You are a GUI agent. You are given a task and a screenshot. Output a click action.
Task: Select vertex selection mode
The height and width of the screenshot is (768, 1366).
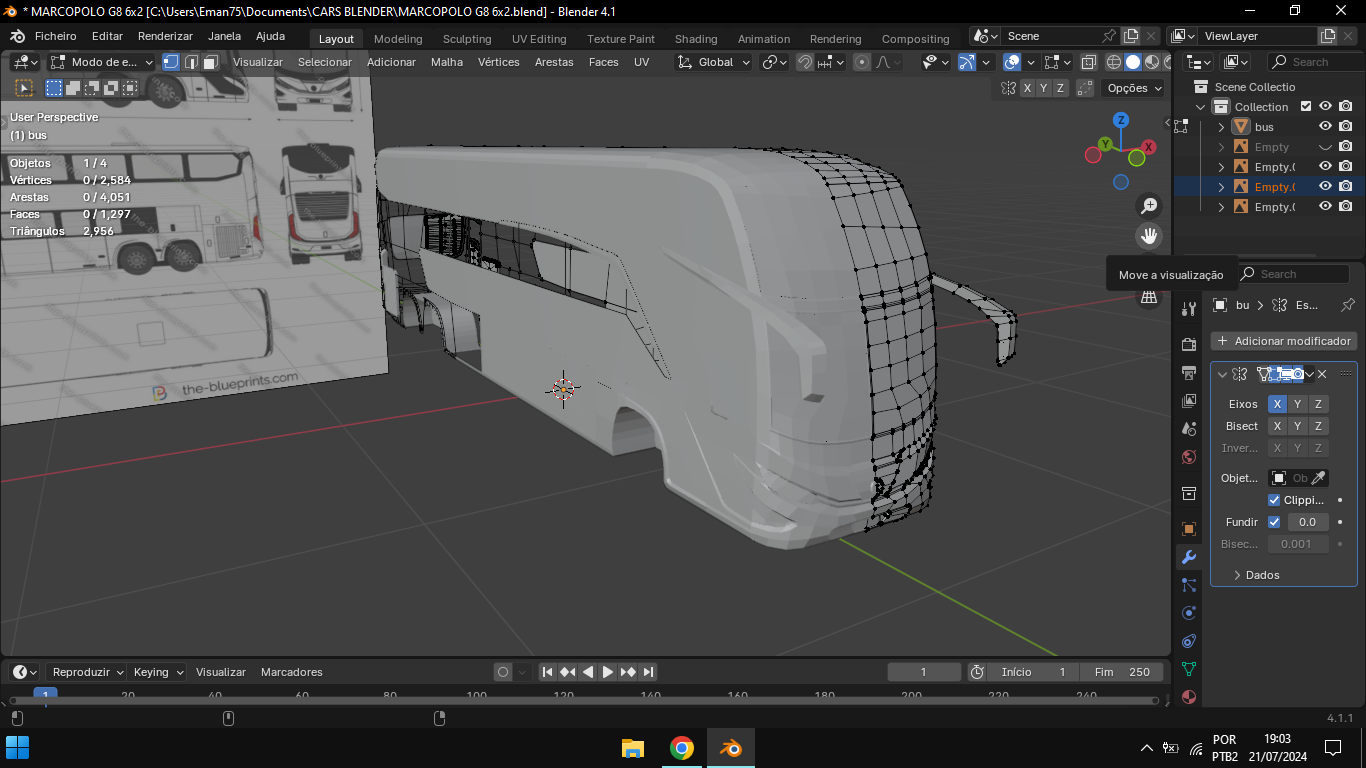[171, 62]
